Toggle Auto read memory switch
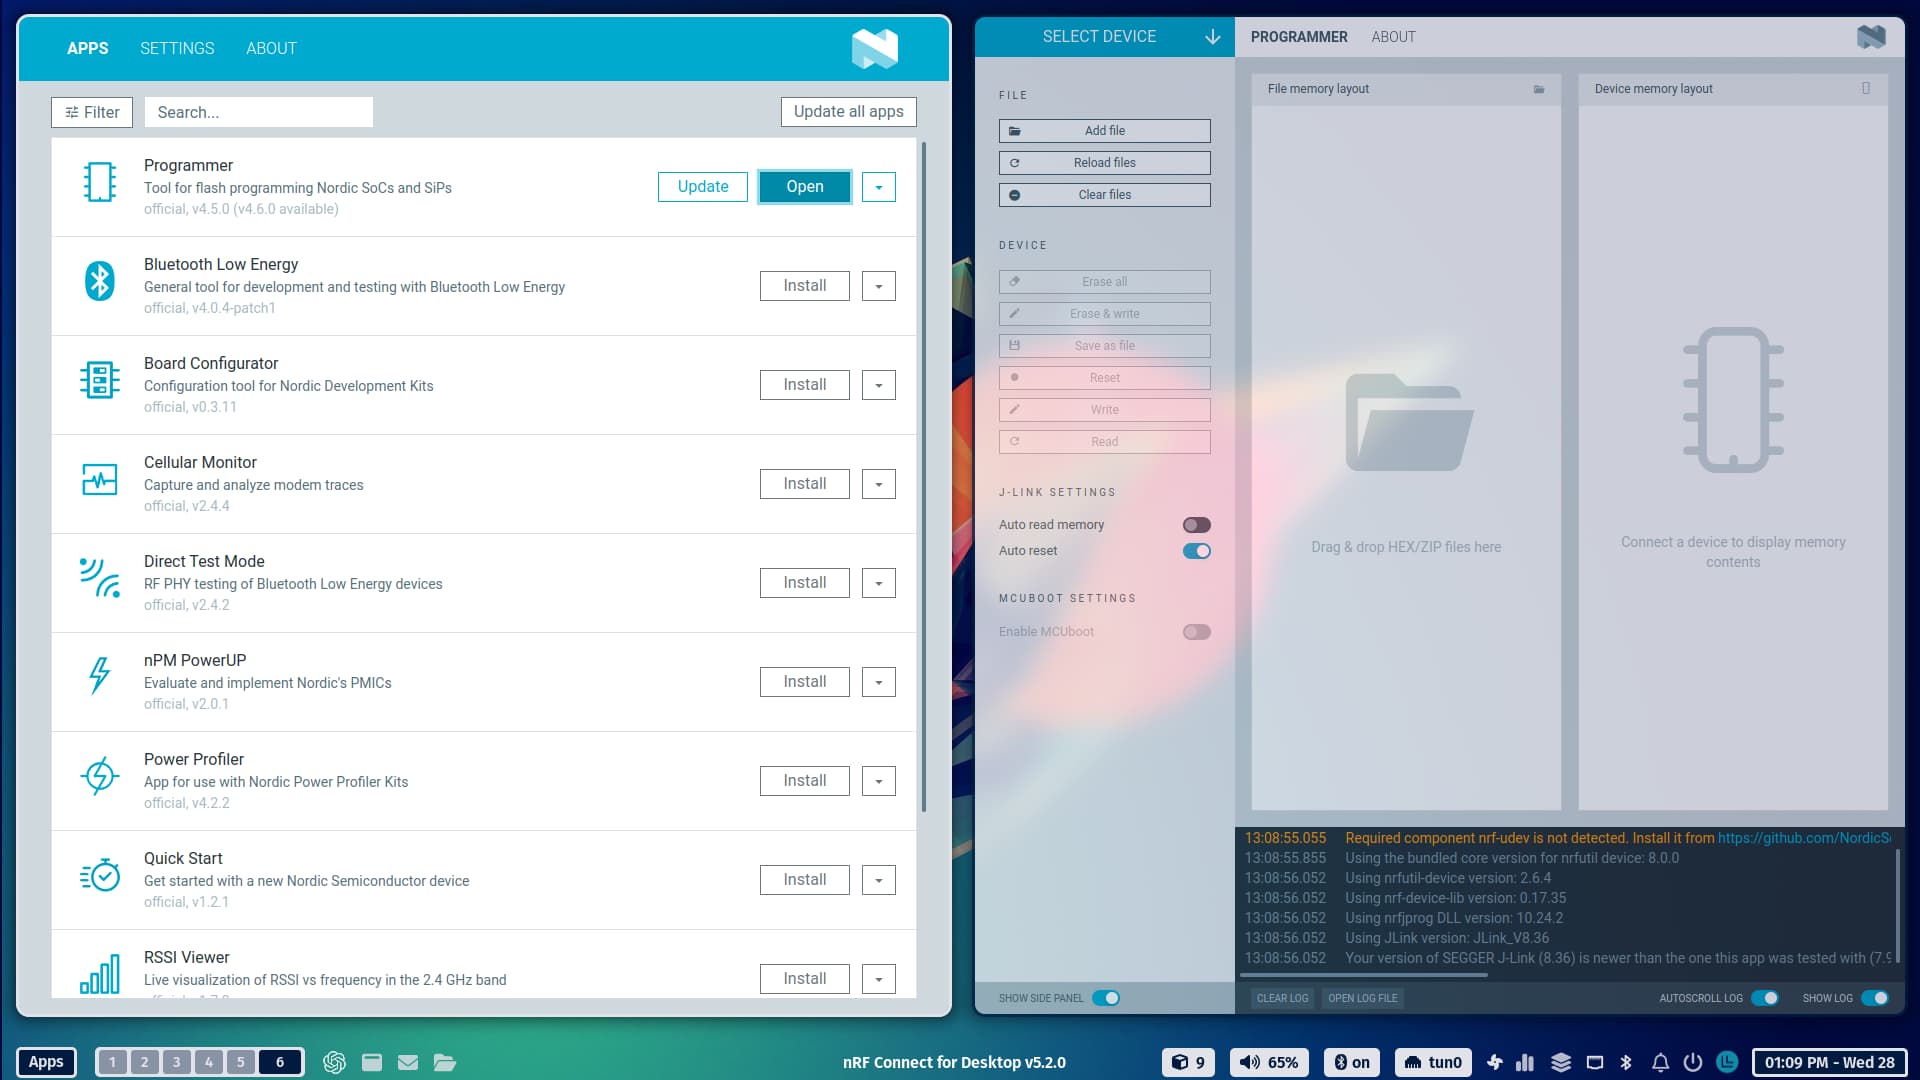 [1197, 525]
